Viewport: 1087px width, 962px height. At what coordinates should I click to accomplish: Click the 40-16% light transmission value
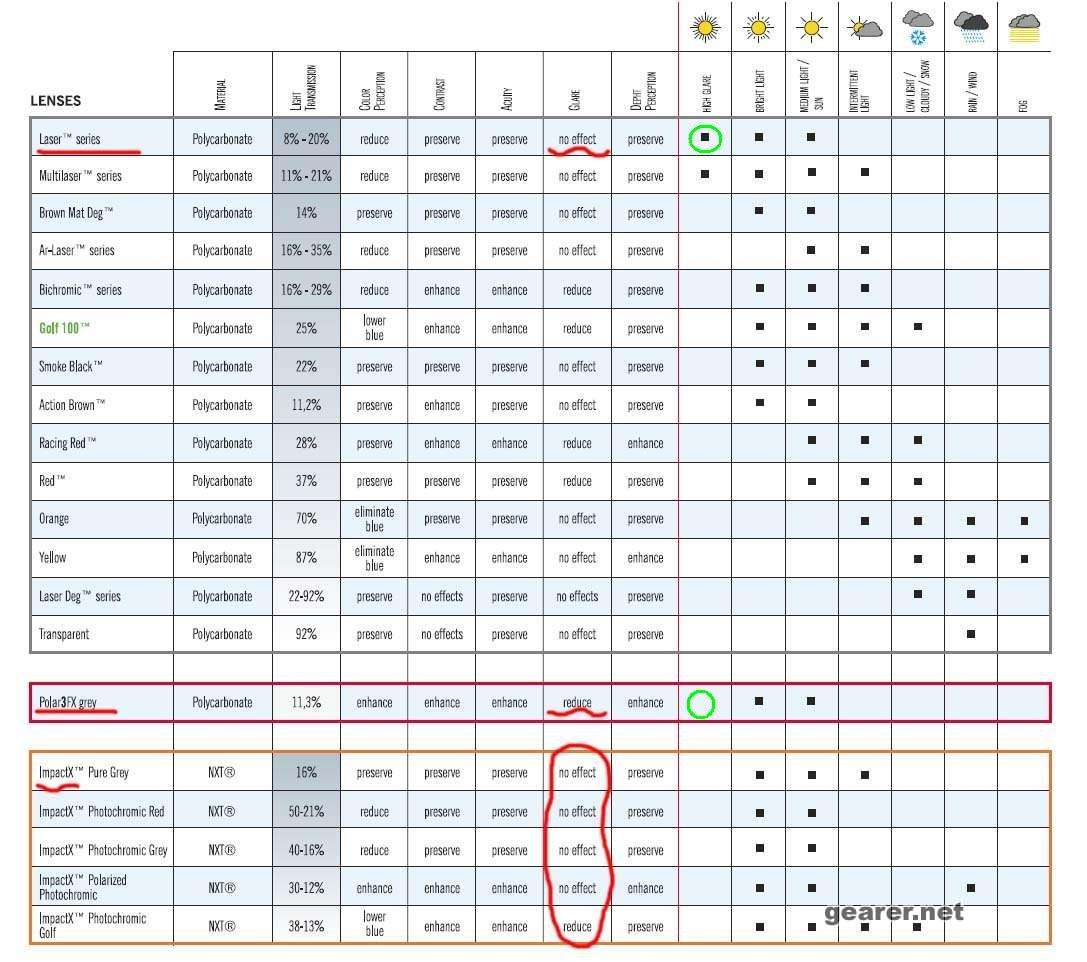(306, 850)
